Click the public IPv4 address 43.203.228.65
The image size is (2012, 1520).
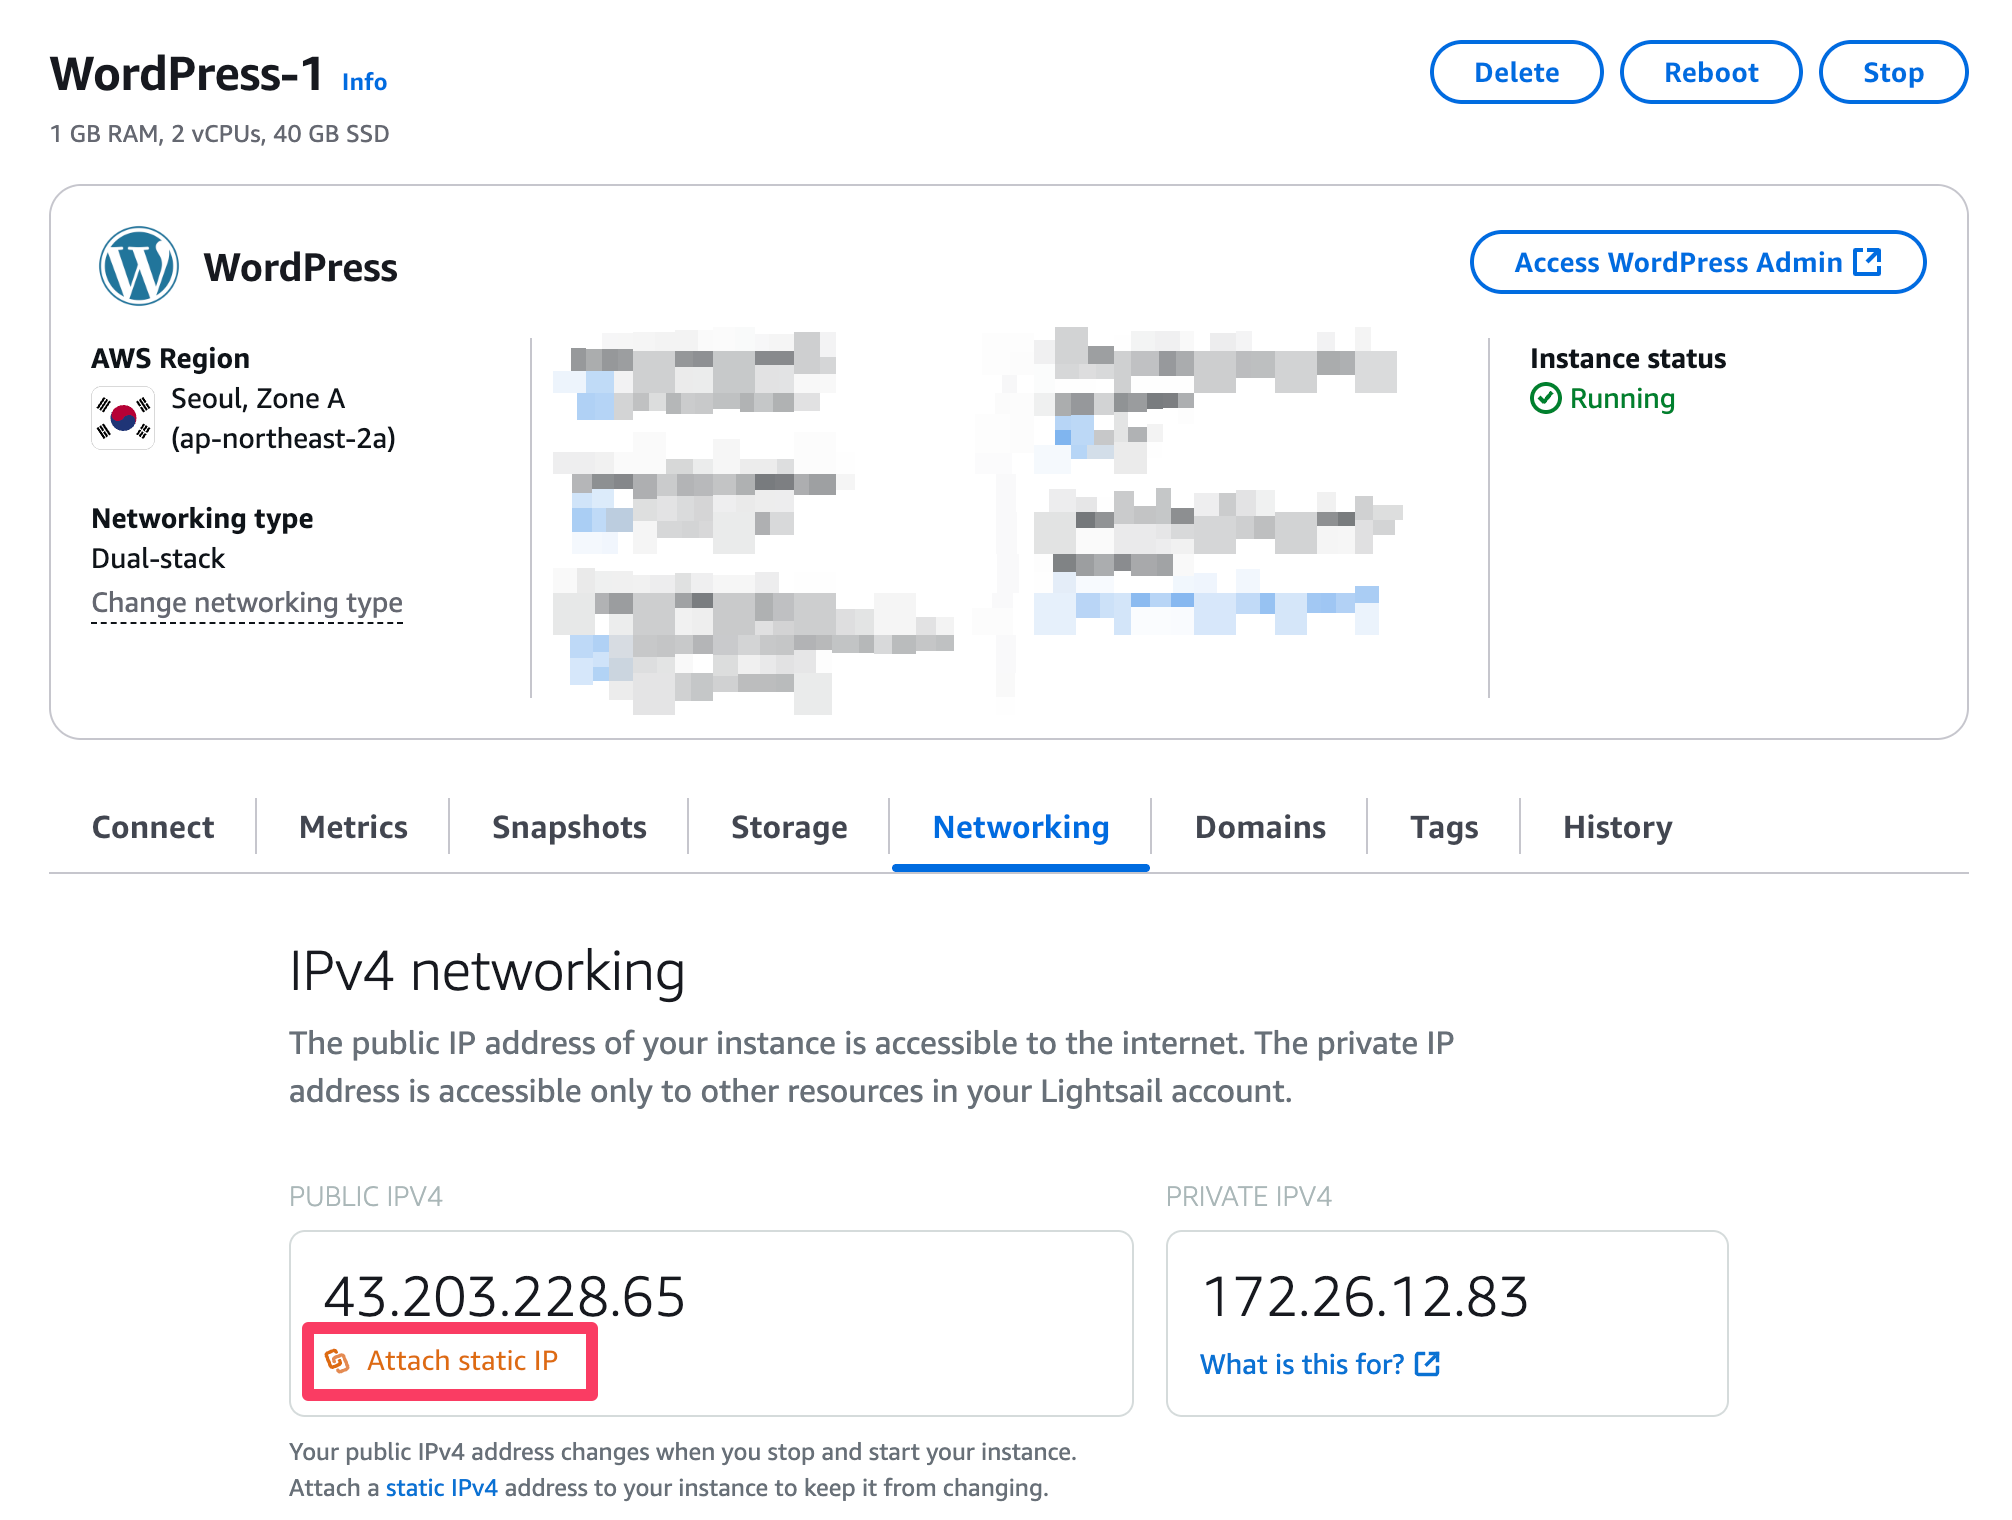[505, 1297]
